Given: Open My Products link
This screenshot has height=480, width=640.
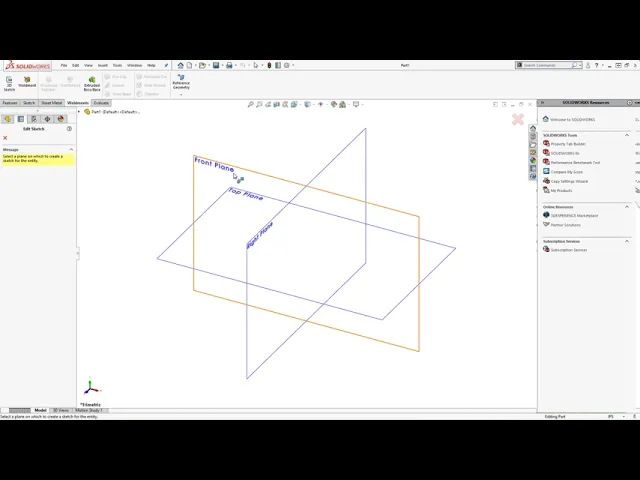Looking at the screenshot, I should pyautogui.click(x=561, y=191).
